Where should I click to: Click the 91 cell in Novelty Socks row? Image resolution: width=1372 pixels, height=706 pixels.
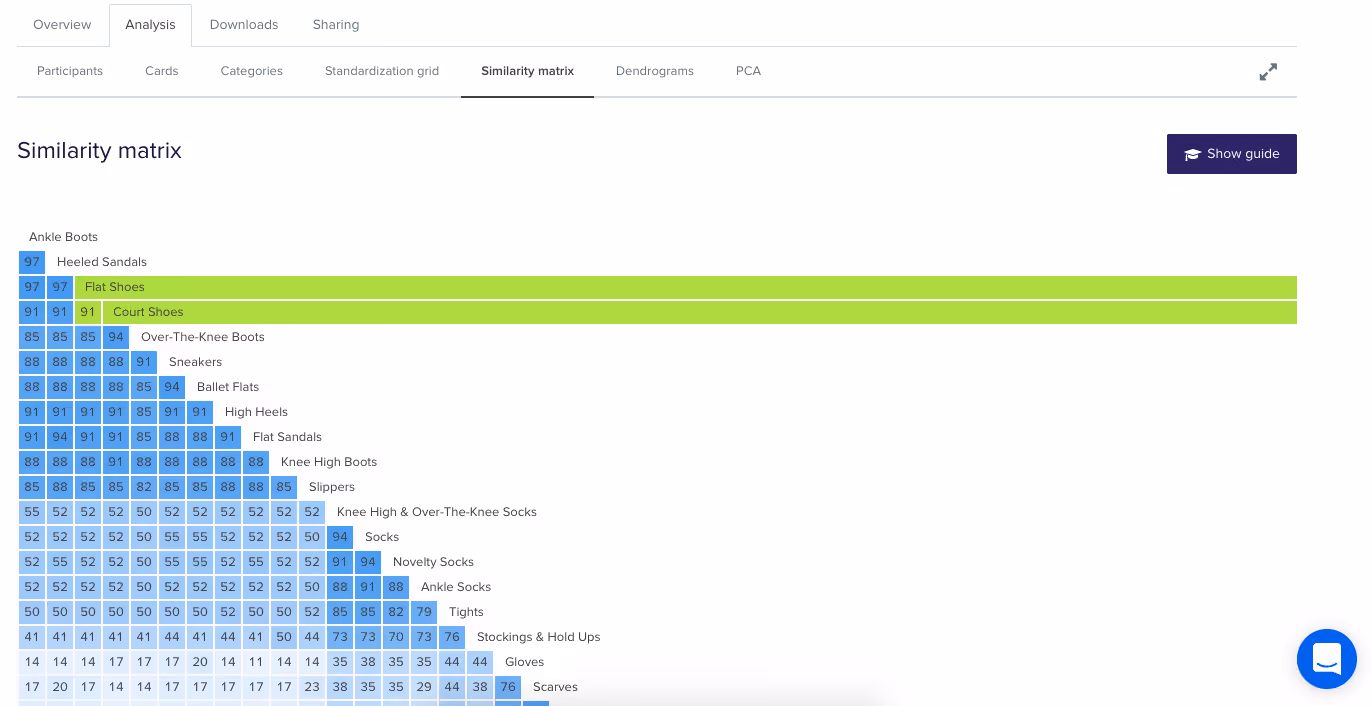(x=340, y=562)
